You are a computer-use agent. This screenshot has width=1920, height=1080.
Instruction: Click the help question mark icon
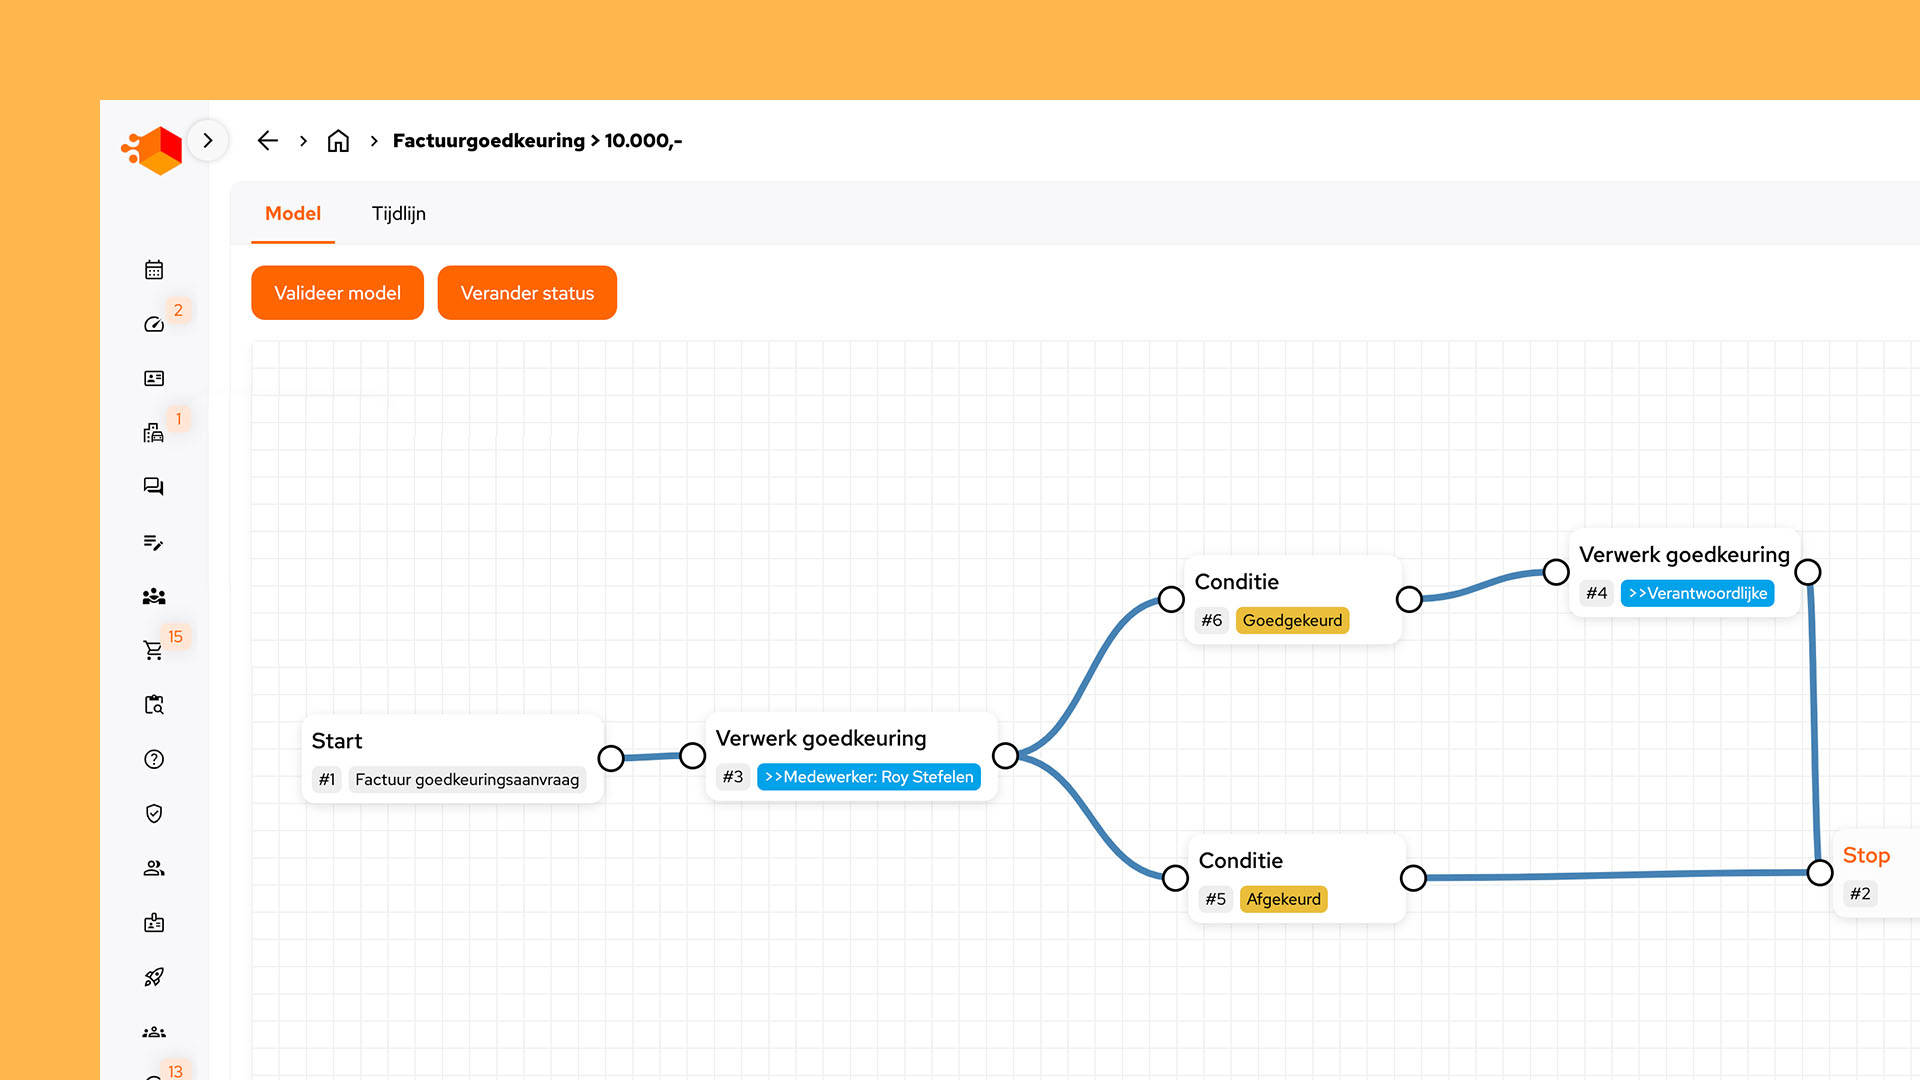tap(154, 759)
